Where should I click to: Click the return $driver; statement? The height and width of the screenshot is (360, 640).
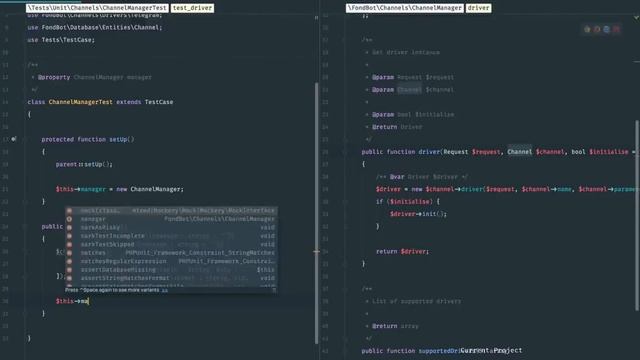click(402, 251)
